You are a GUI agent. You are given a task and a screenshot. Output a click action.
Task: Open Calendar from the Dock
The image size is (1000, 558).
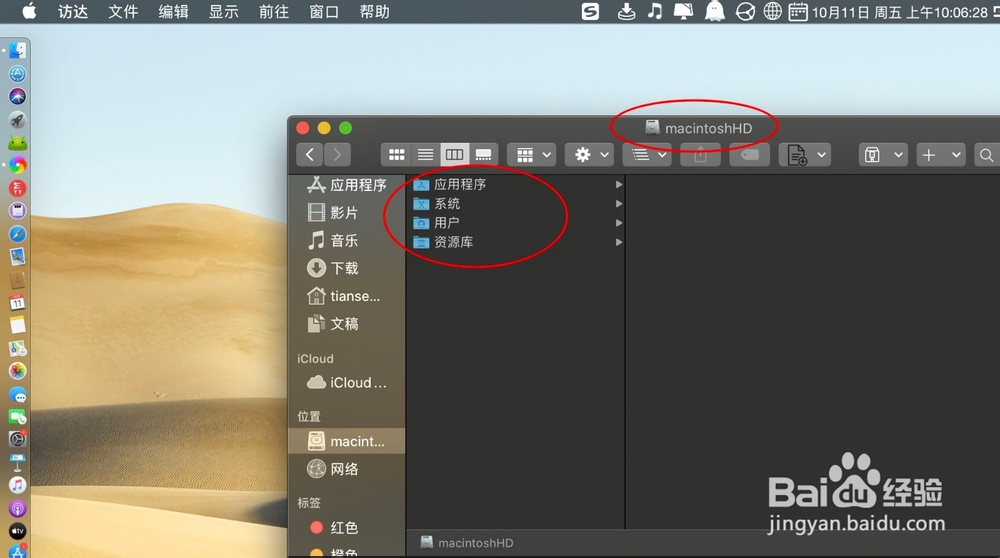pyautogui.click(x=17, y=302)
